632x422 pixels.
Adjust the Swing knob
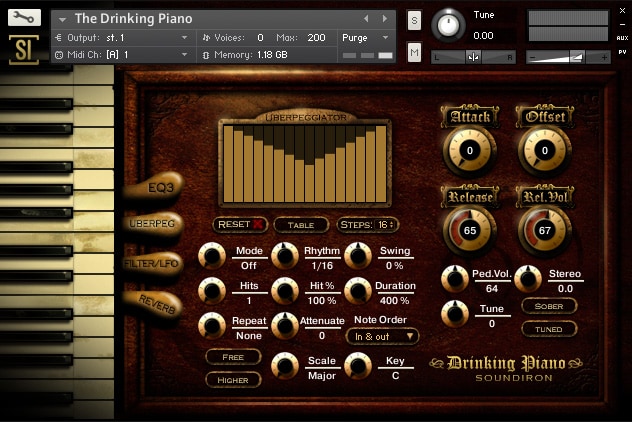358,256
